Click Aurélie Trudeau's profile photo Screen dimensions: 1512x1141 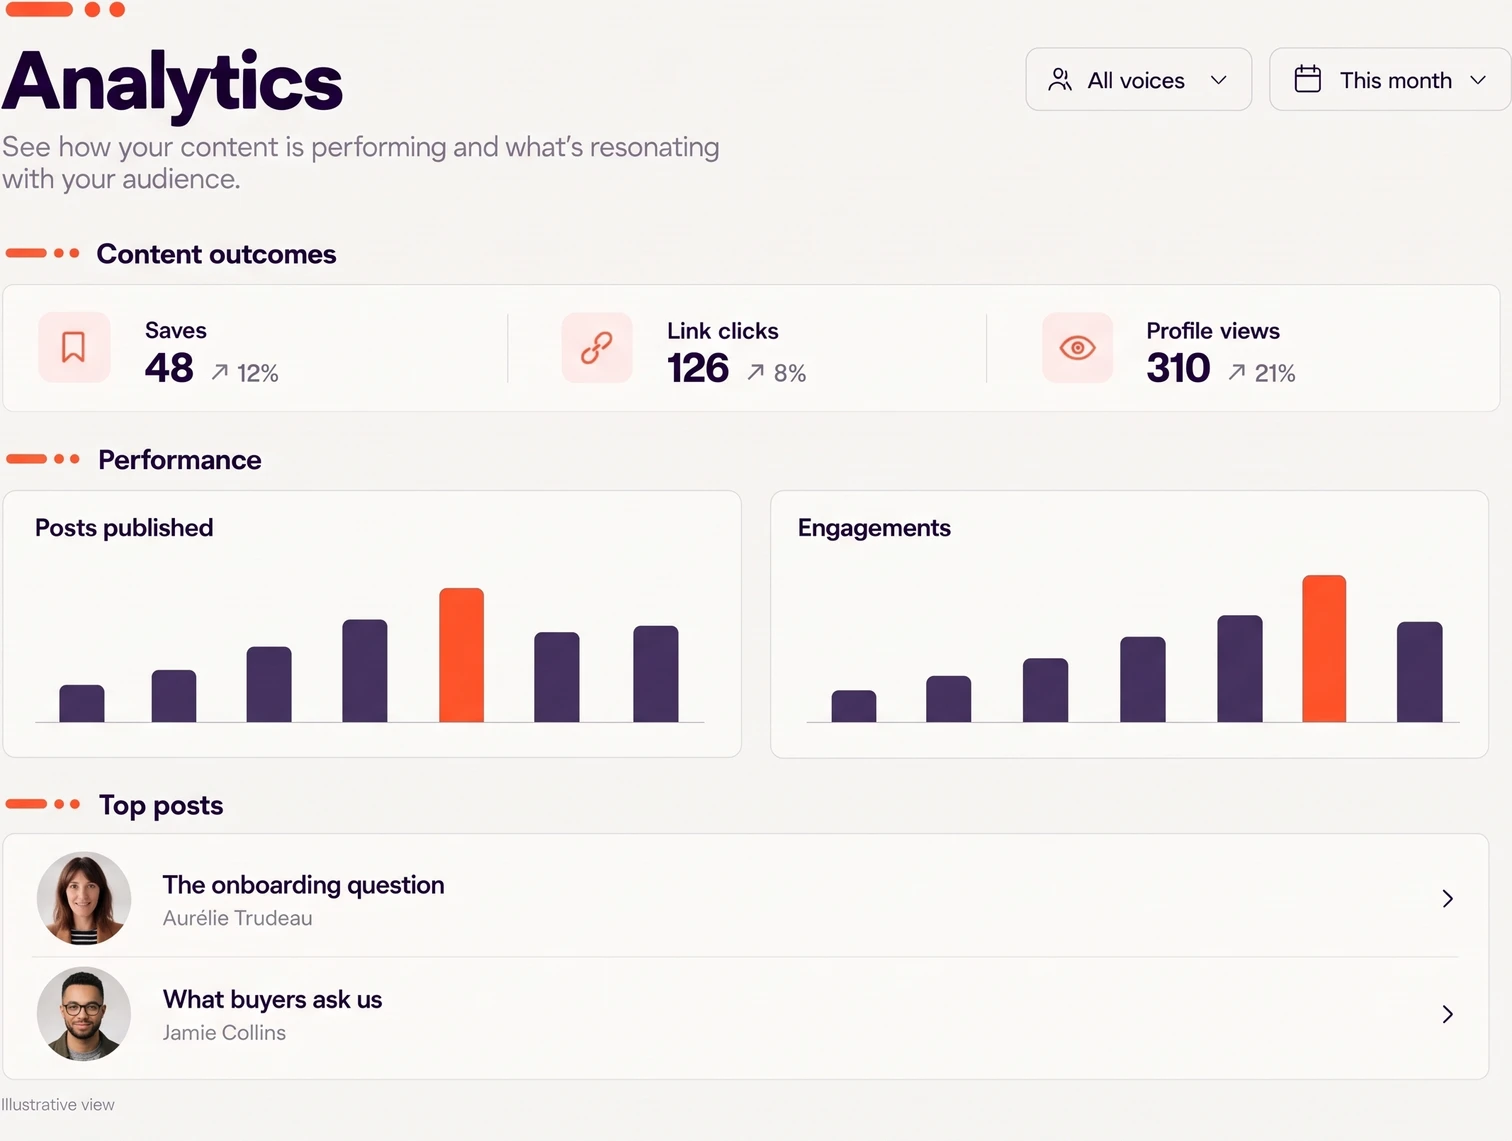point(84,898)
